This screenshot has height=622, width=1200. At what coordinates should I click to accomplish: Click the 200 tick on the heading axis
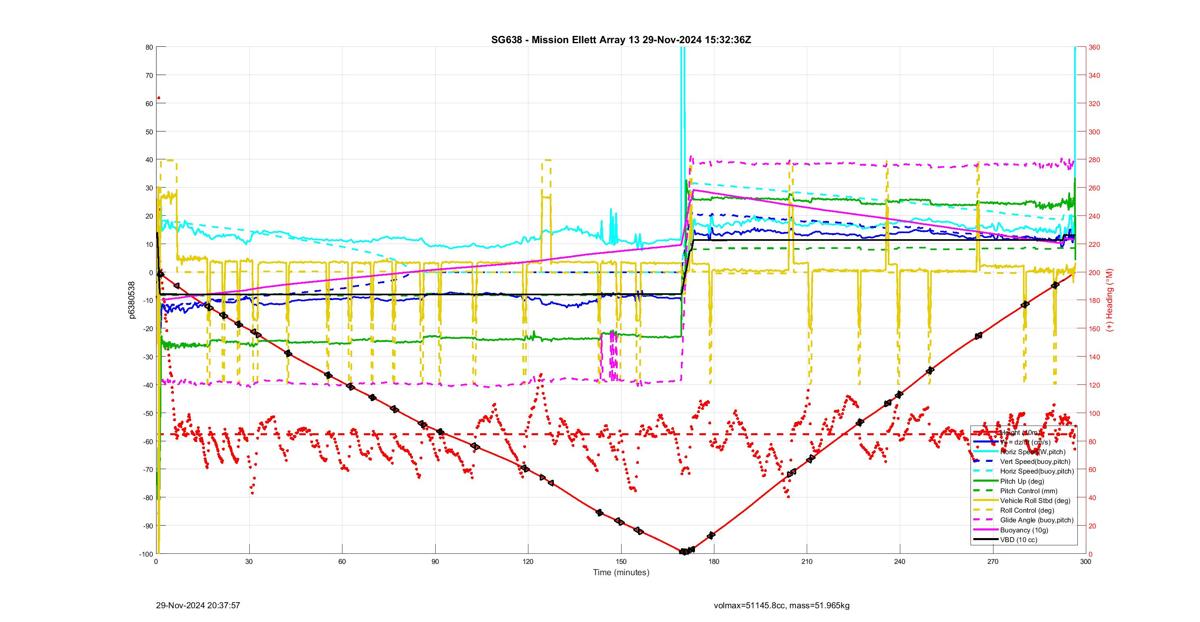[1095, 272]
